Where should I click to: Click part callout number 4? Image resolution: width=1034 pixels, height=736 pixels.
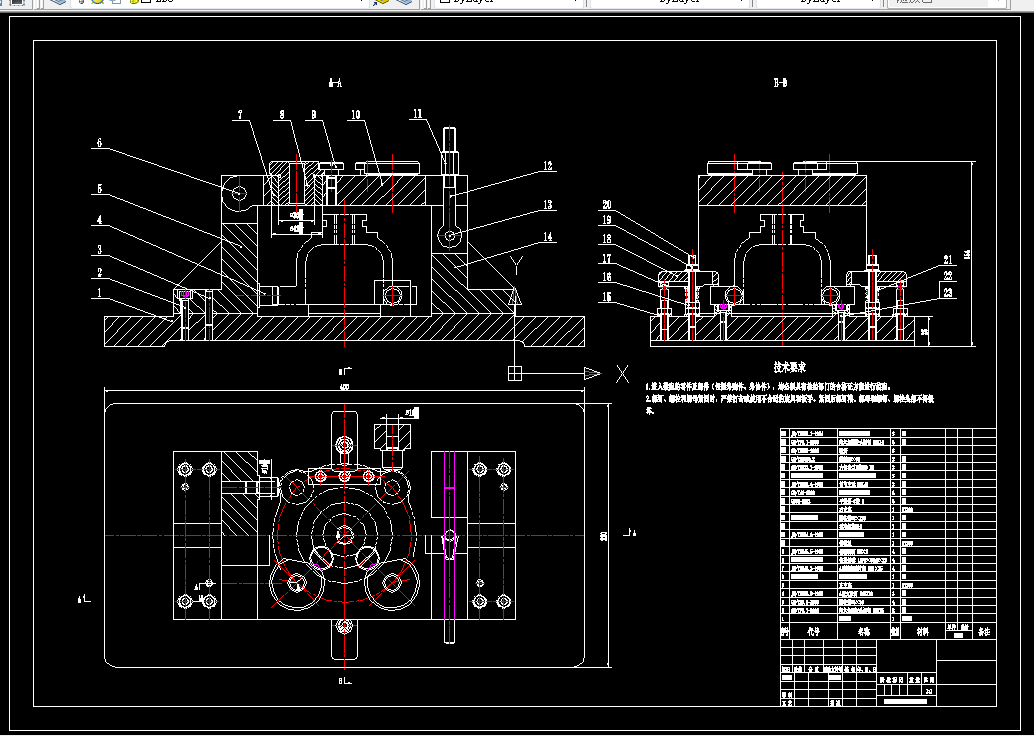[100, 220]
